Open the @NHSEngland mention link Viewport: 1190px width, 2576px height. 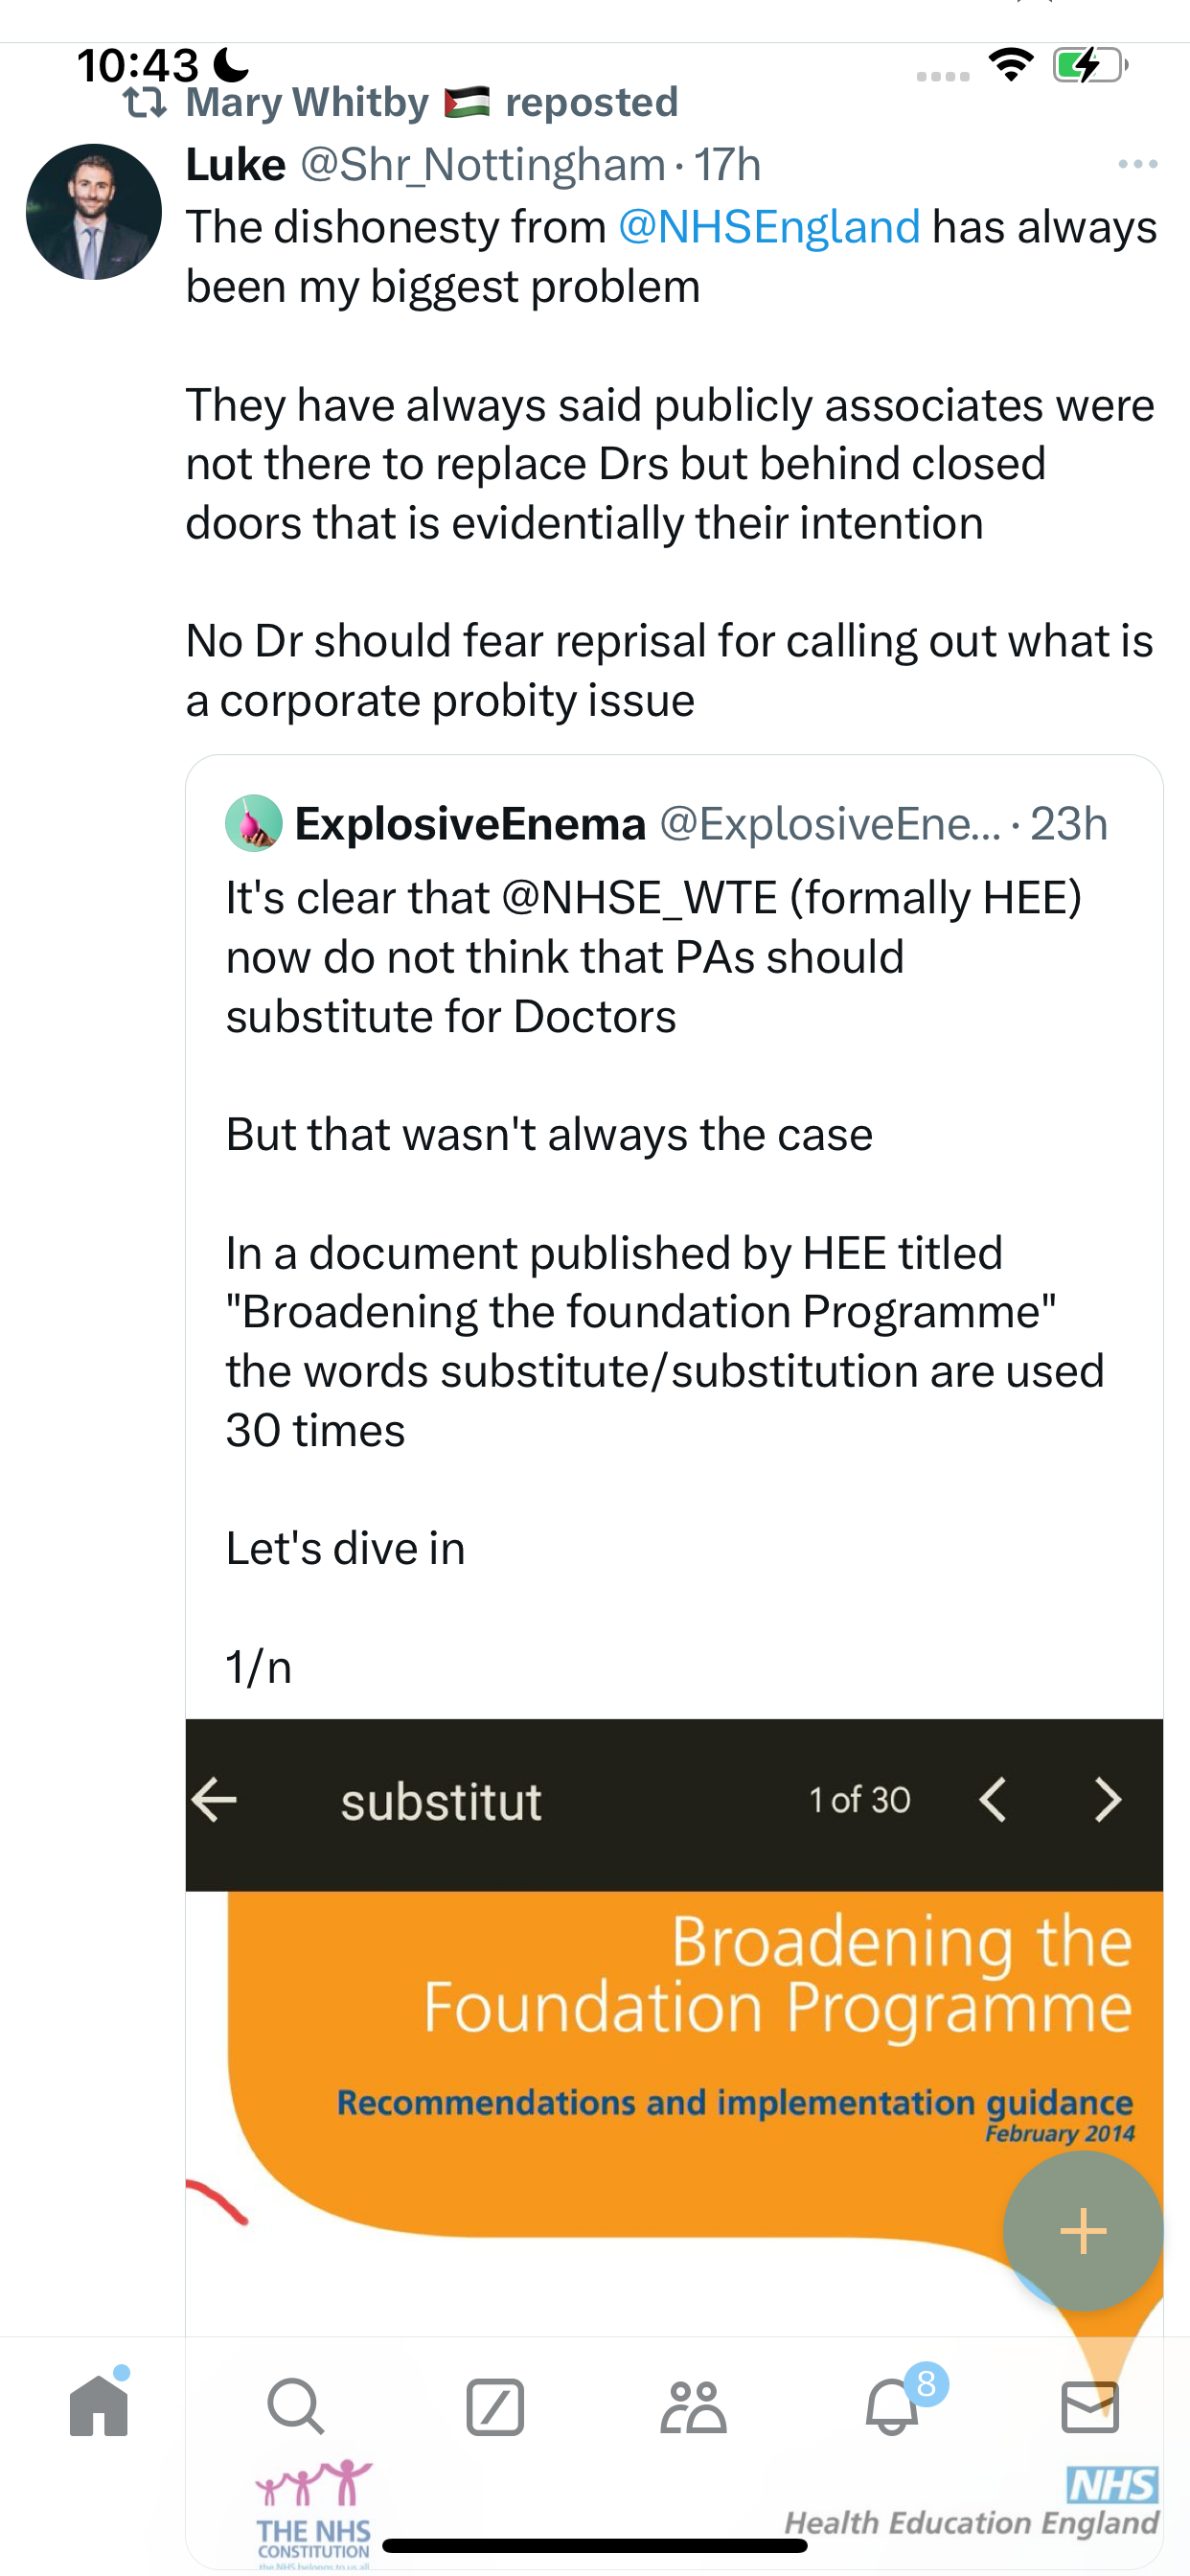coord(769,227)
